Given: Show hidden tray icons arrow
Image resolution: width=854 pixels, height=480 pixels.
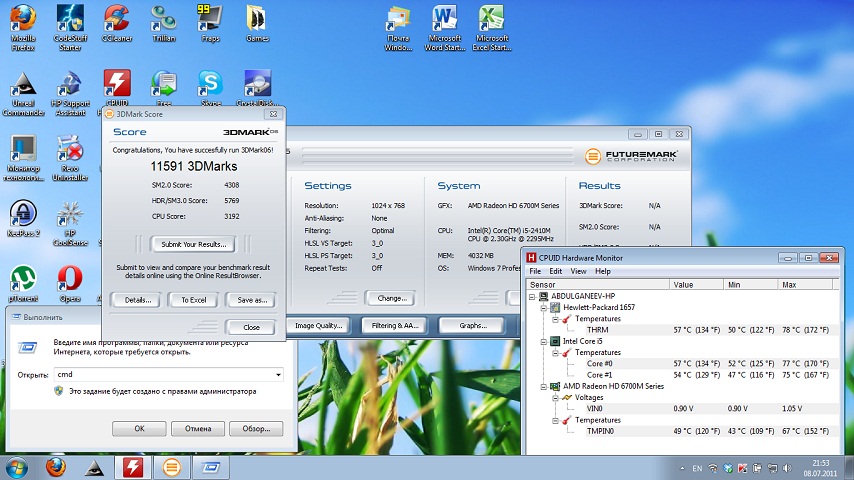Looking at the screenshot, I should click(682, 468).
